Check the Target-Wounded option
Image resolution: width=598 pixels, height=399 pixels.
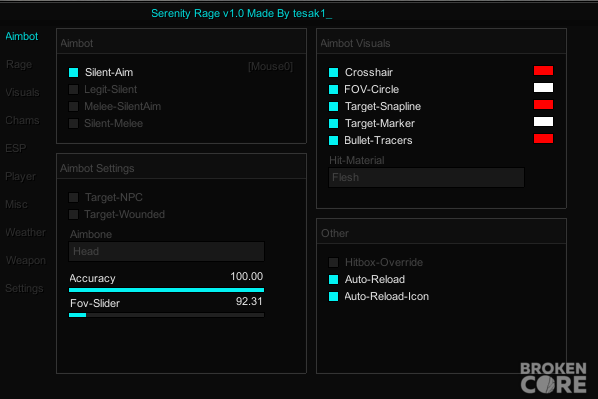(74, 214)
